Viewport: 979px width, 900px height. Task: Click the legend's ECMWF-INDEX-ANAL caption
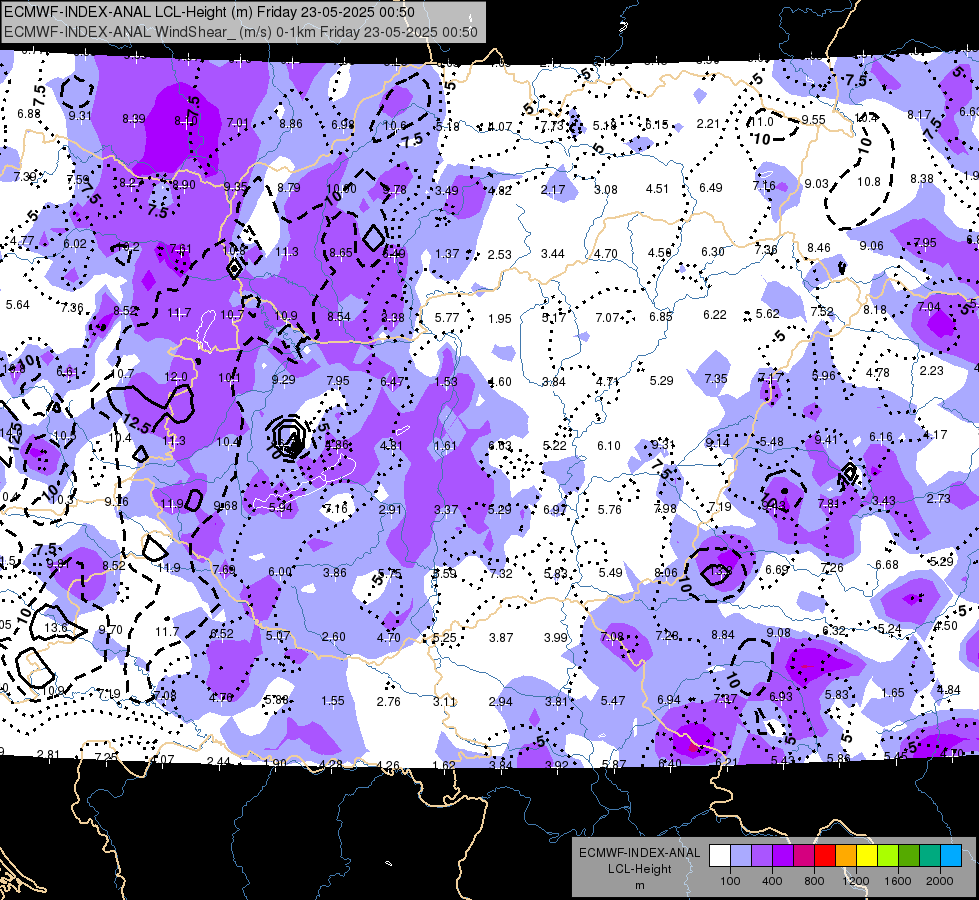pyautogui.click(x=640, y=853)
